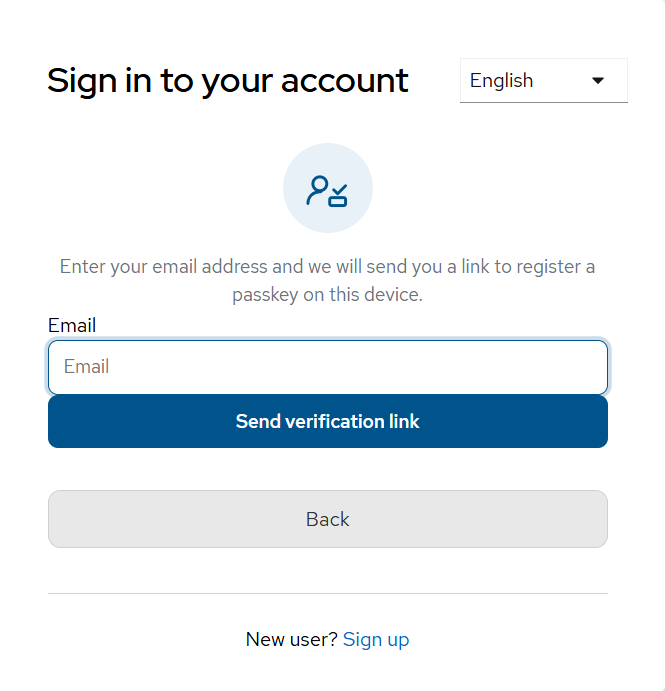The image size is (665, 691).
Task: Expand the language selector box
Action: 543,81
